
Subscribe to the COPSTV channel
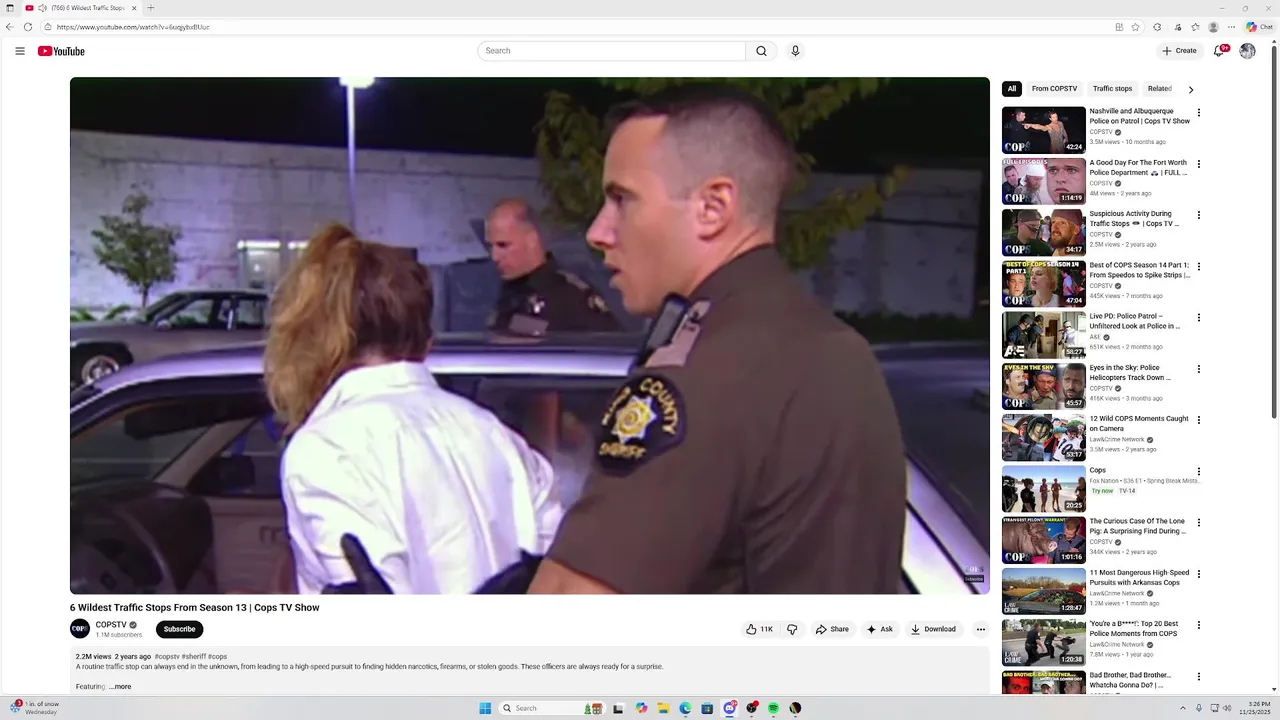[x=180, y=629]
